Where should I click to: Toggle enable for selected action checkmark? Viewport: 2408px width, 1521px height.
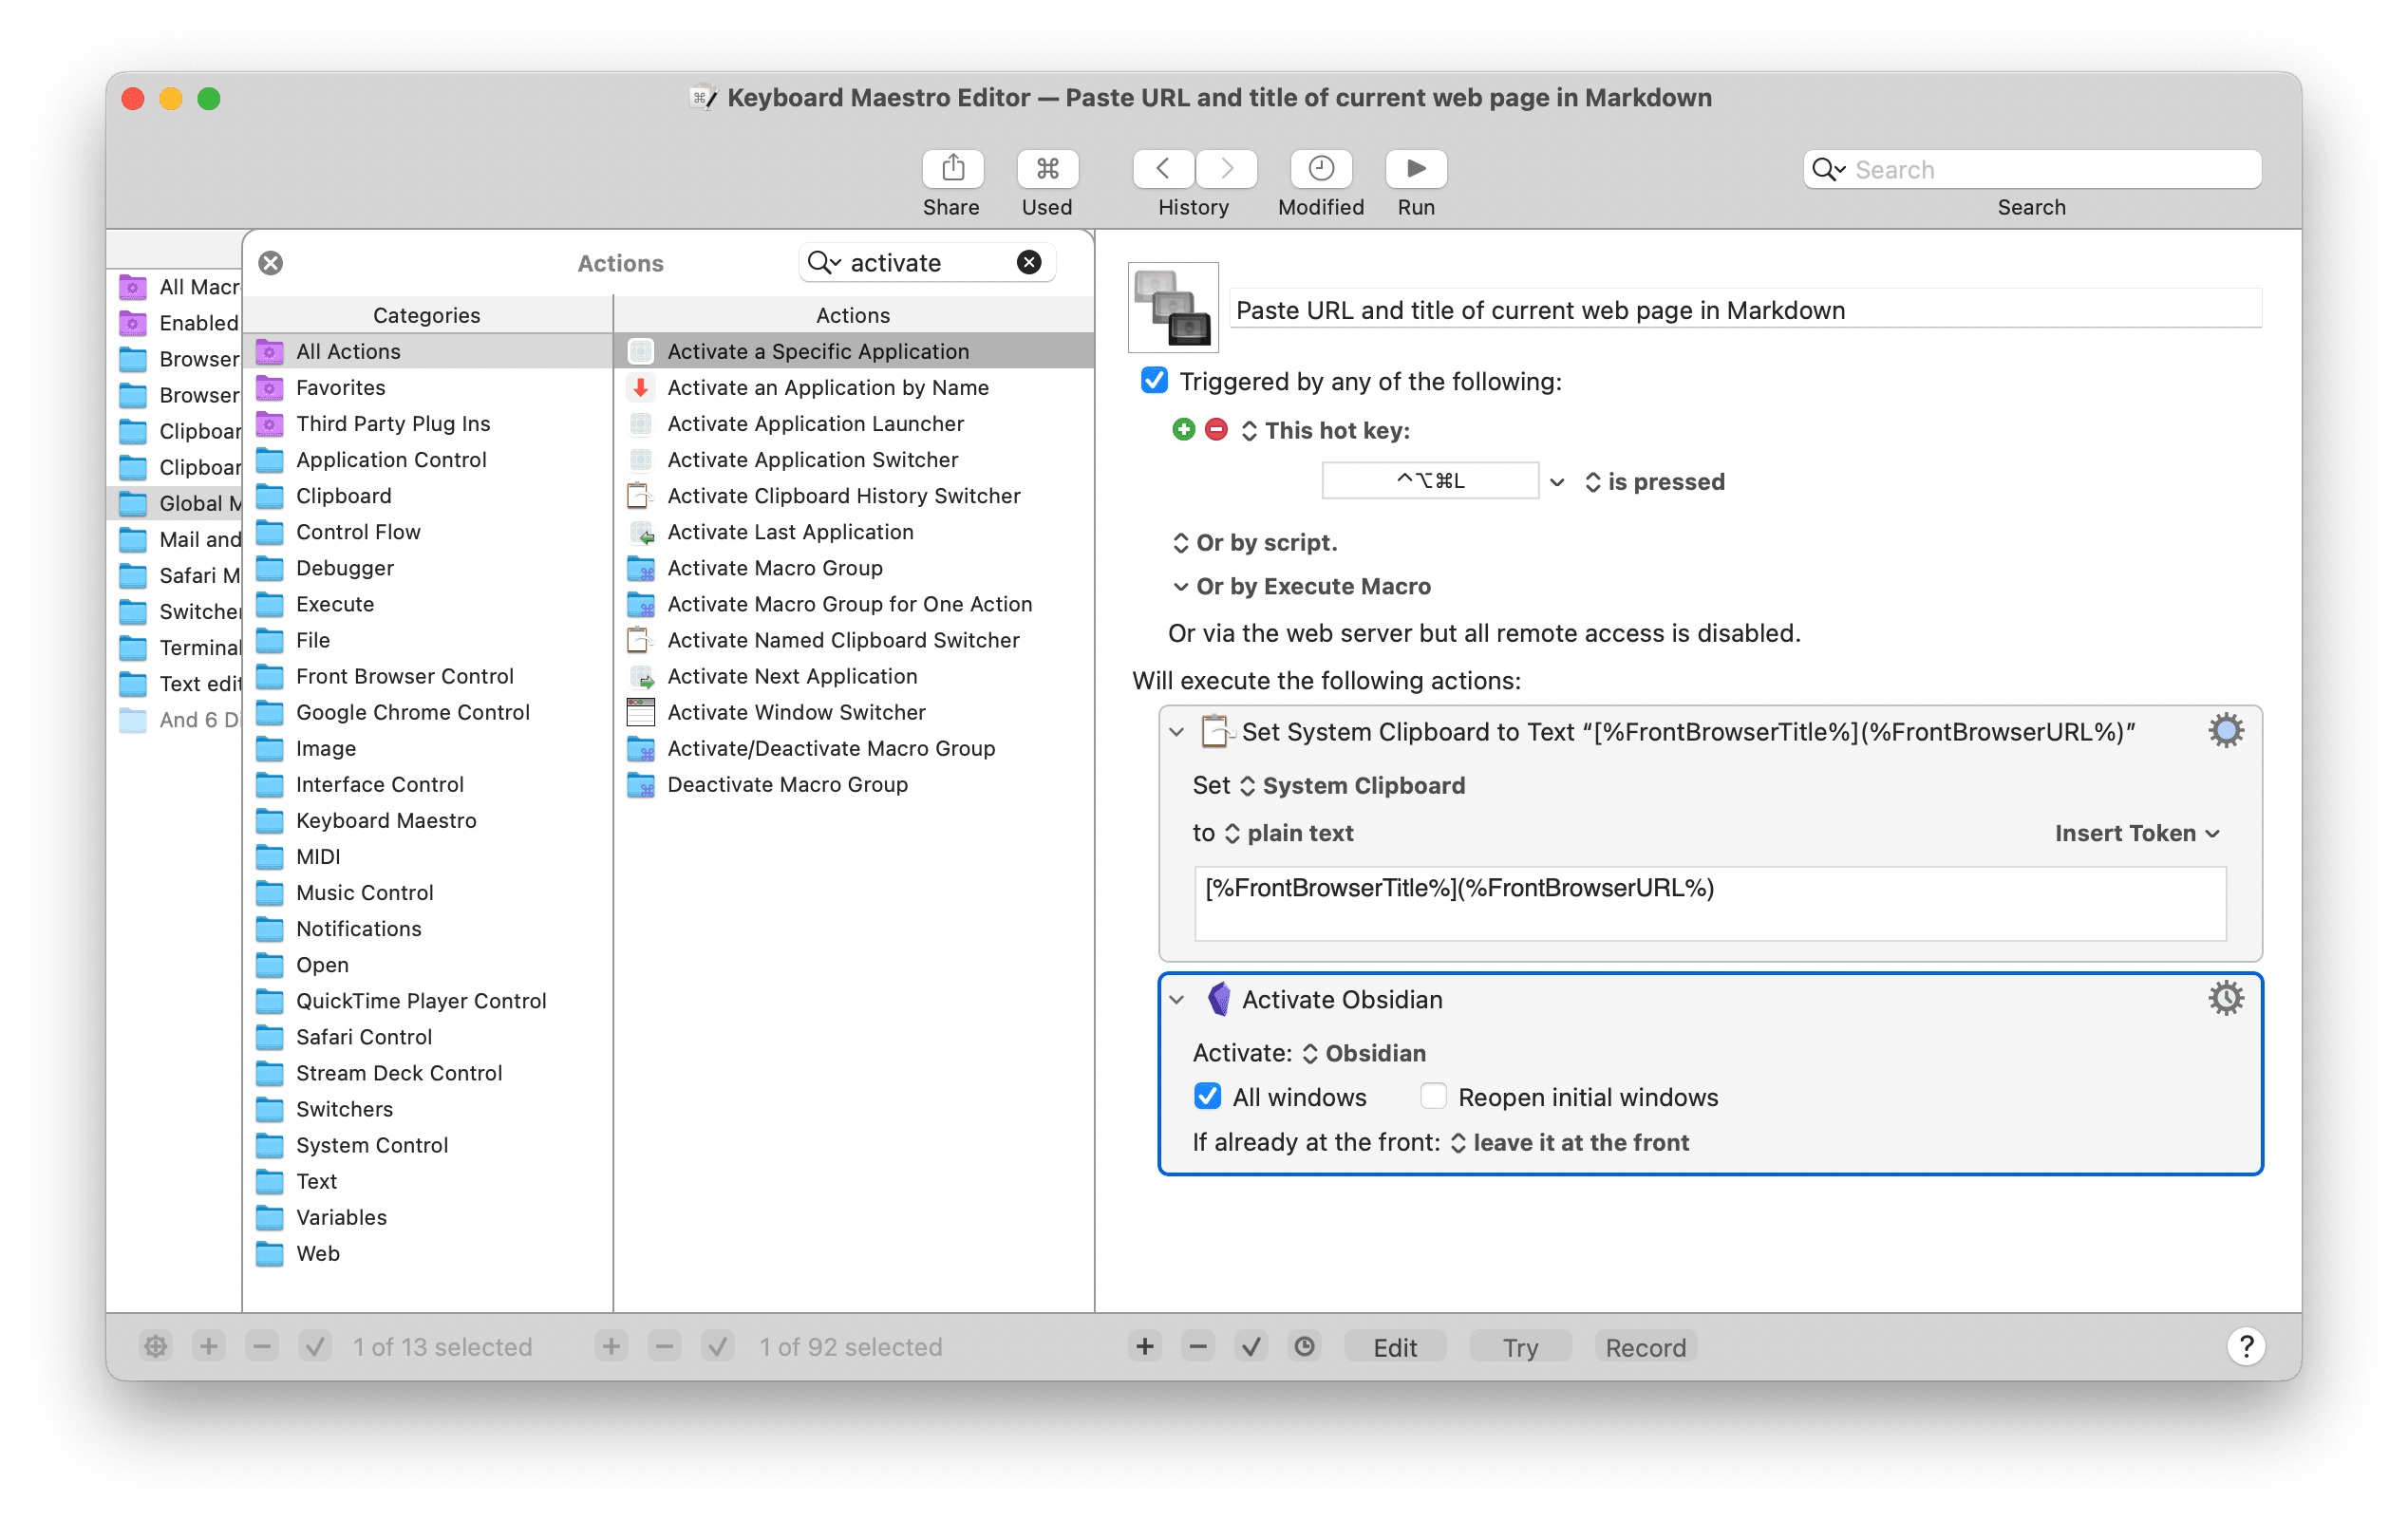[1250, 1346]
